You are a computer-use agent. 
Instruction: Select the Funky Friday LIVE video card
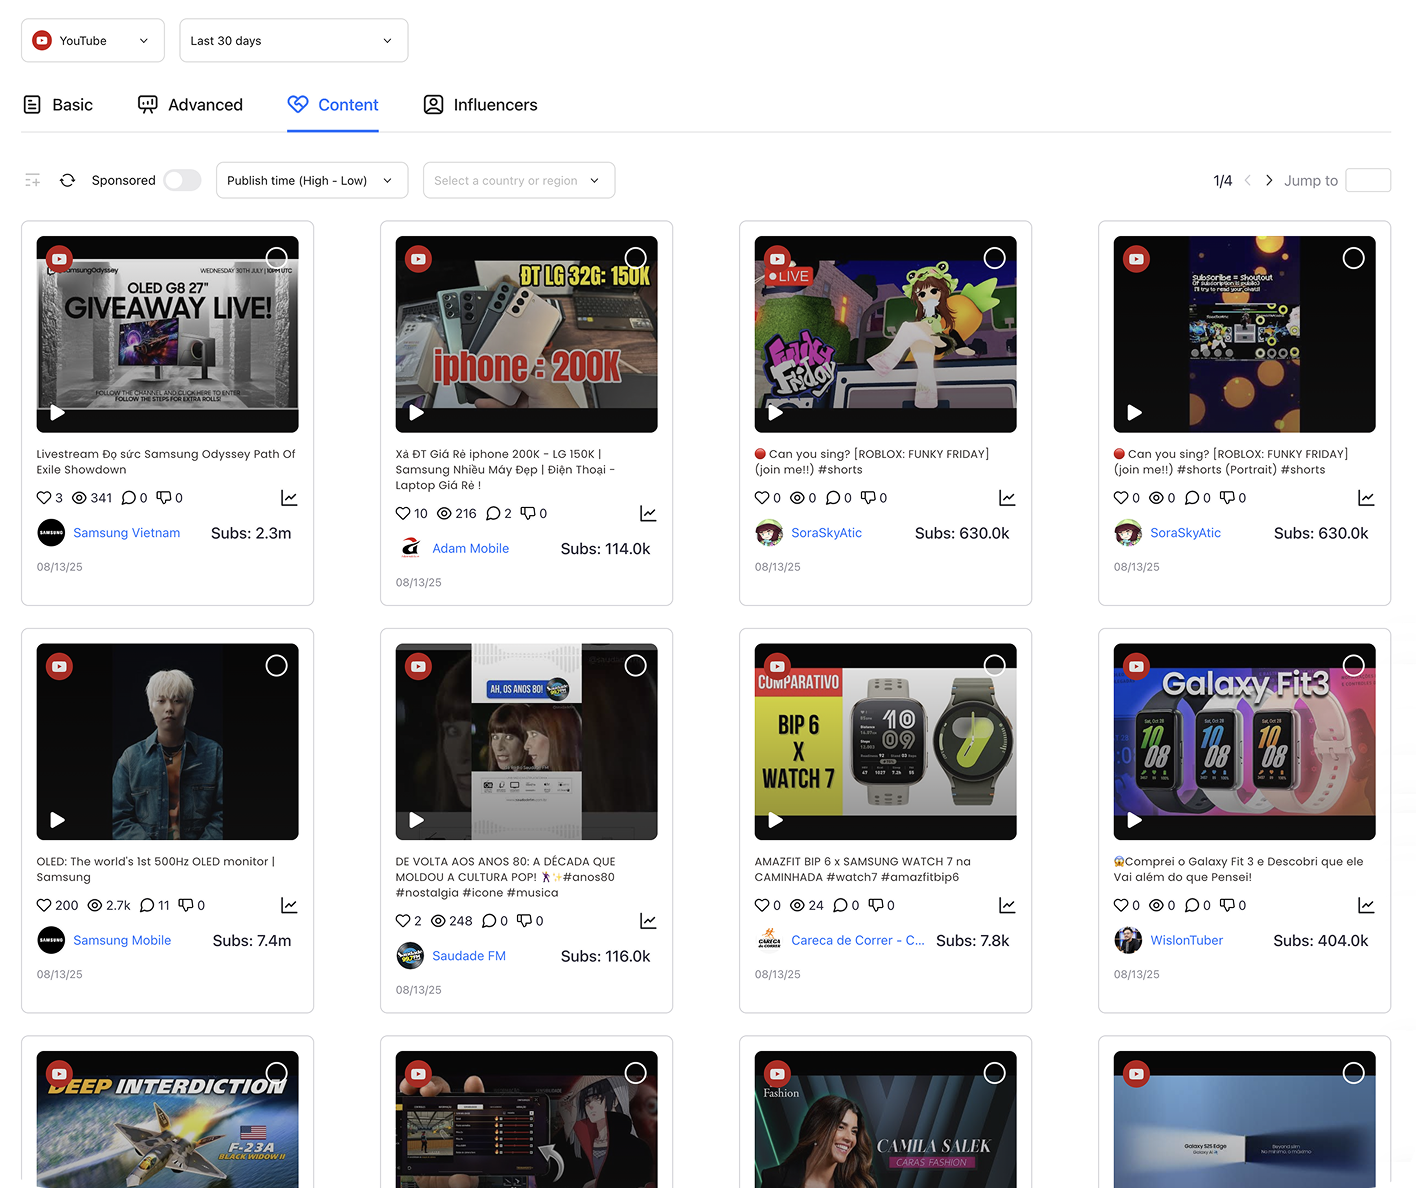(995, 258)
